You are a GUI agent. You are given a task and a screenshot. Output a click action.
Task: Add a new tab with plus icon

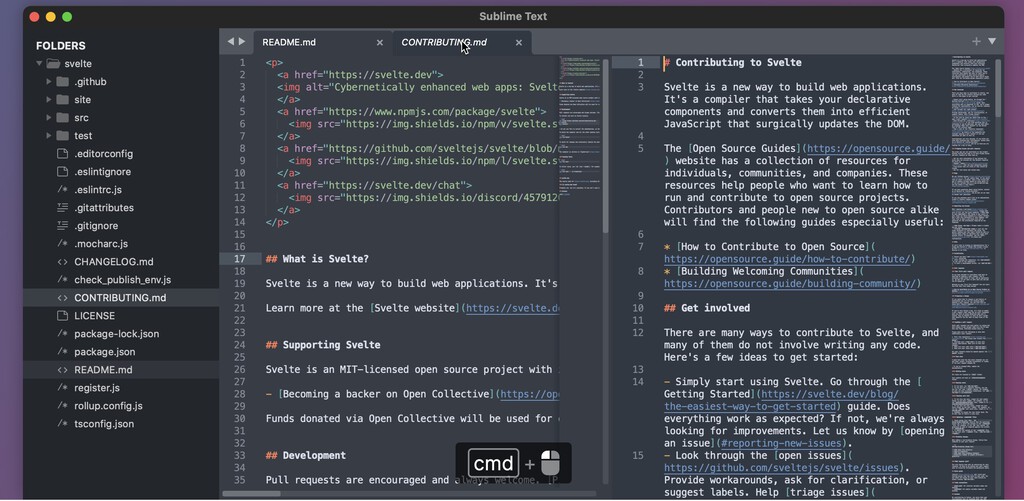(x=976, y=41)
